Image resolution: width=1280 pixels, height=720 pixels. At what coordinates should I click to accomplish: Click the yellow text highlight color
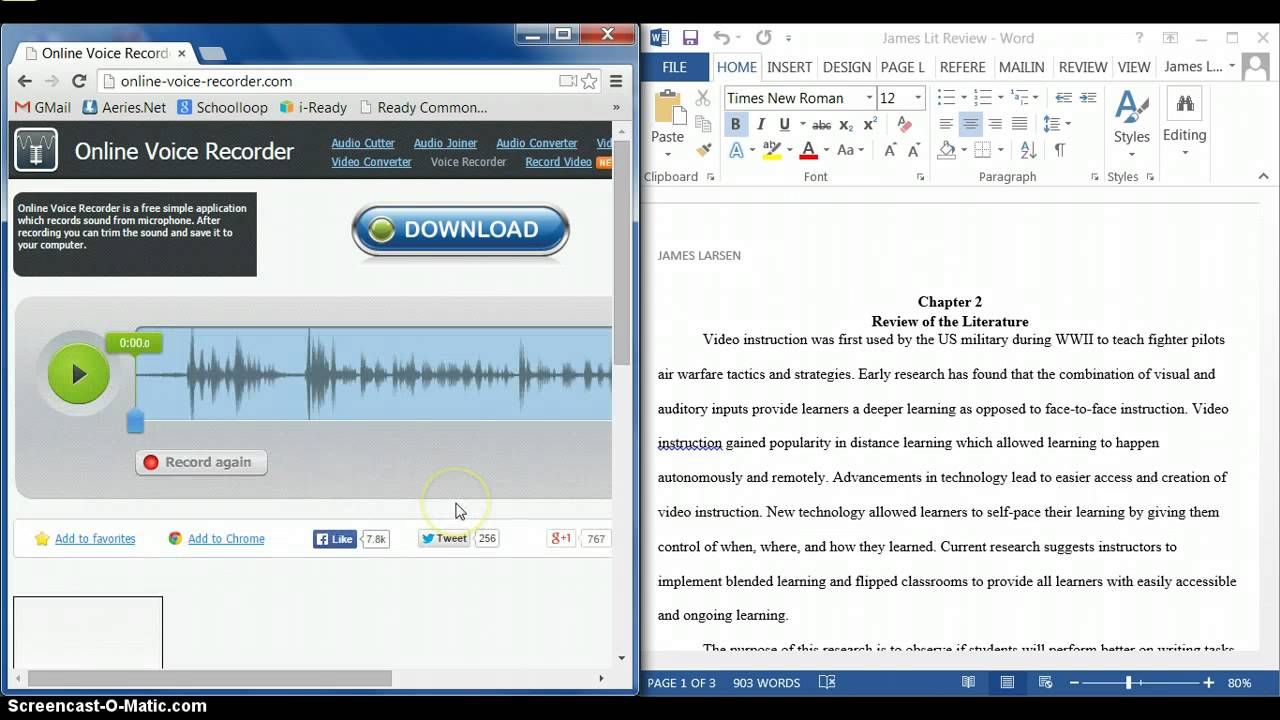(x=771, y=150)
